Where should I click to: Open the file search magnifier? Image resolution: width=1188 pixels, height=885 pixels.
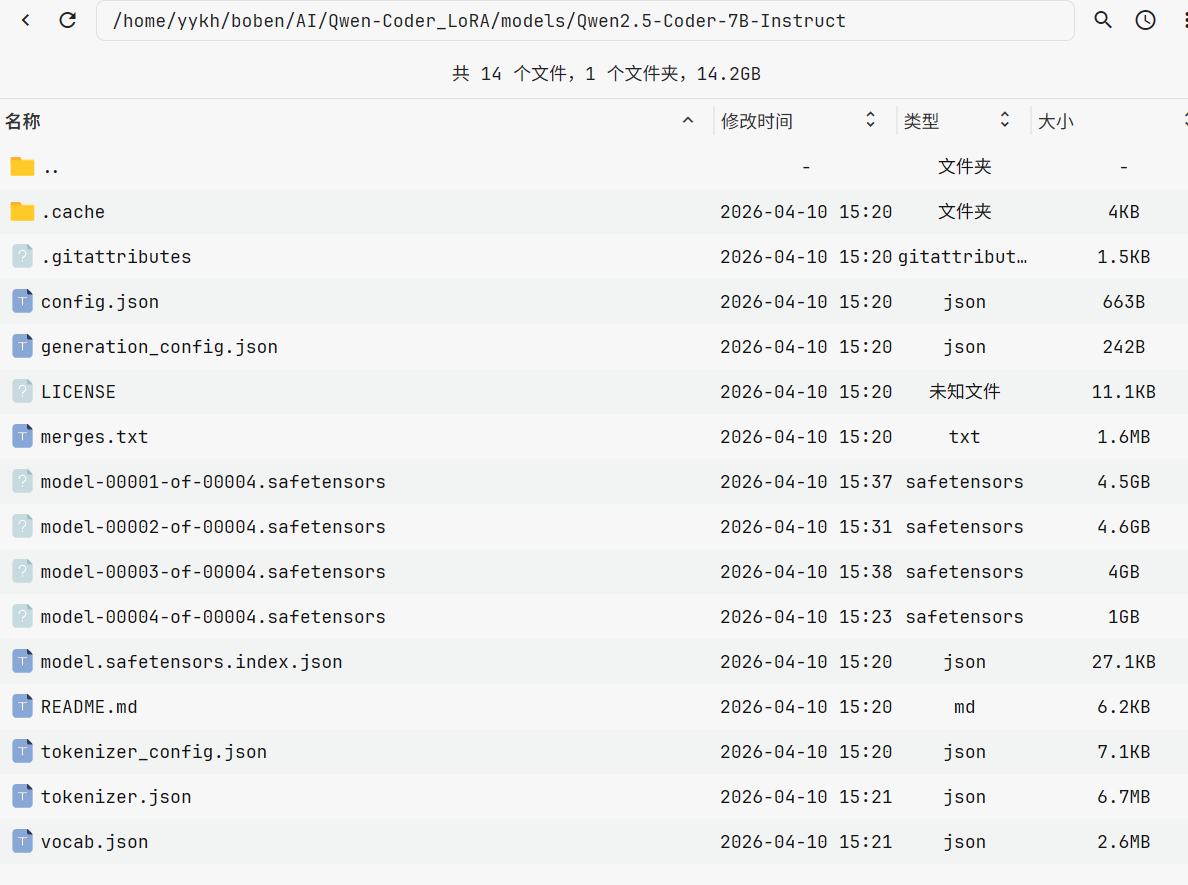1103,20
